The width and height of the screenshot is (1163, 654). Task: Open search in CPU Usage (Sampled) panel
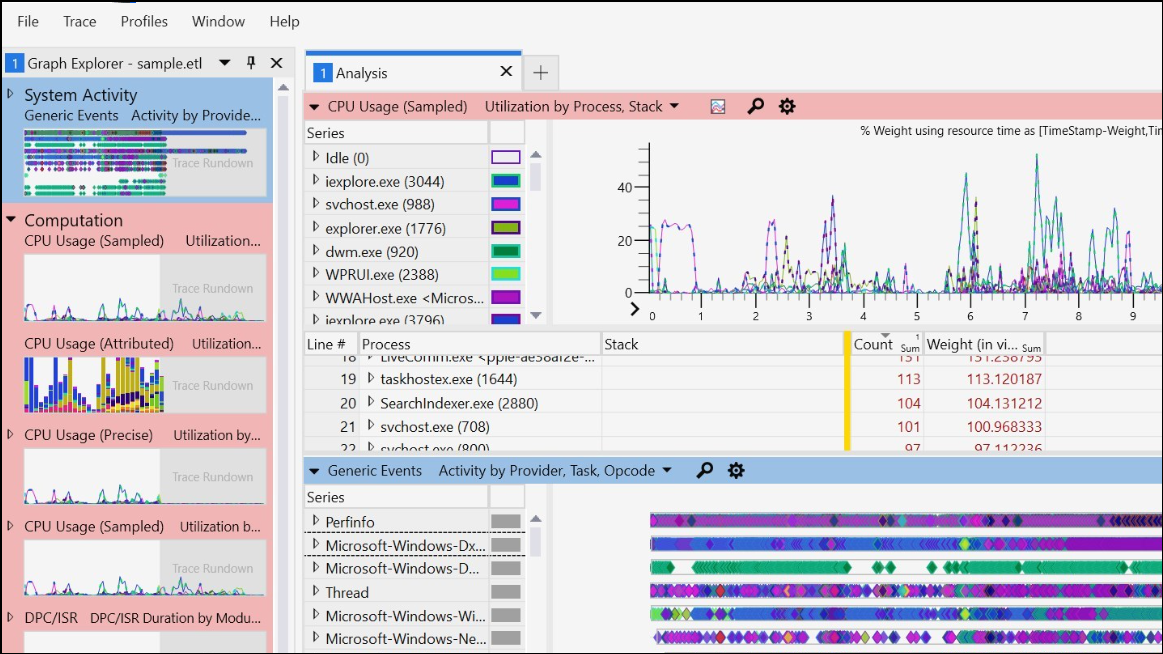tap(756, 106)
